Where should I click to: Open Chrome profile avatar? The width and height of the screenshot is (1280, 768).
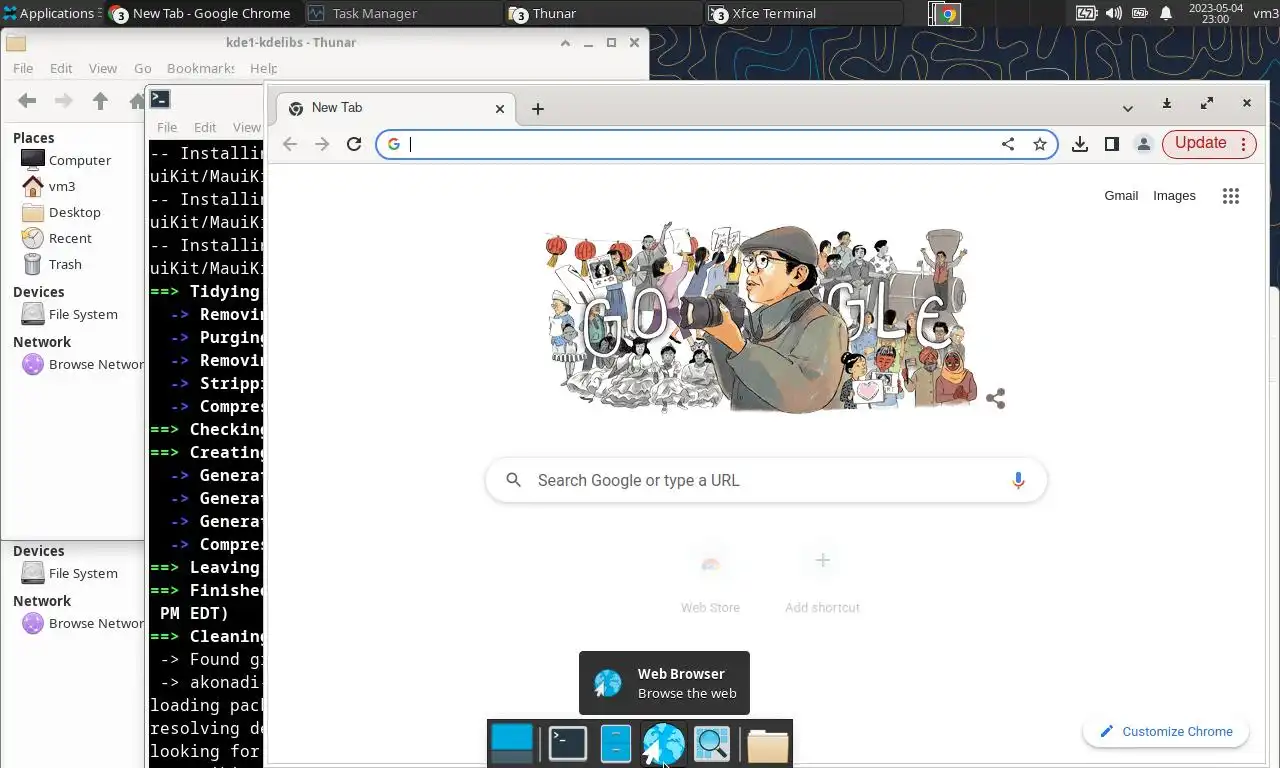(1143, 144)
